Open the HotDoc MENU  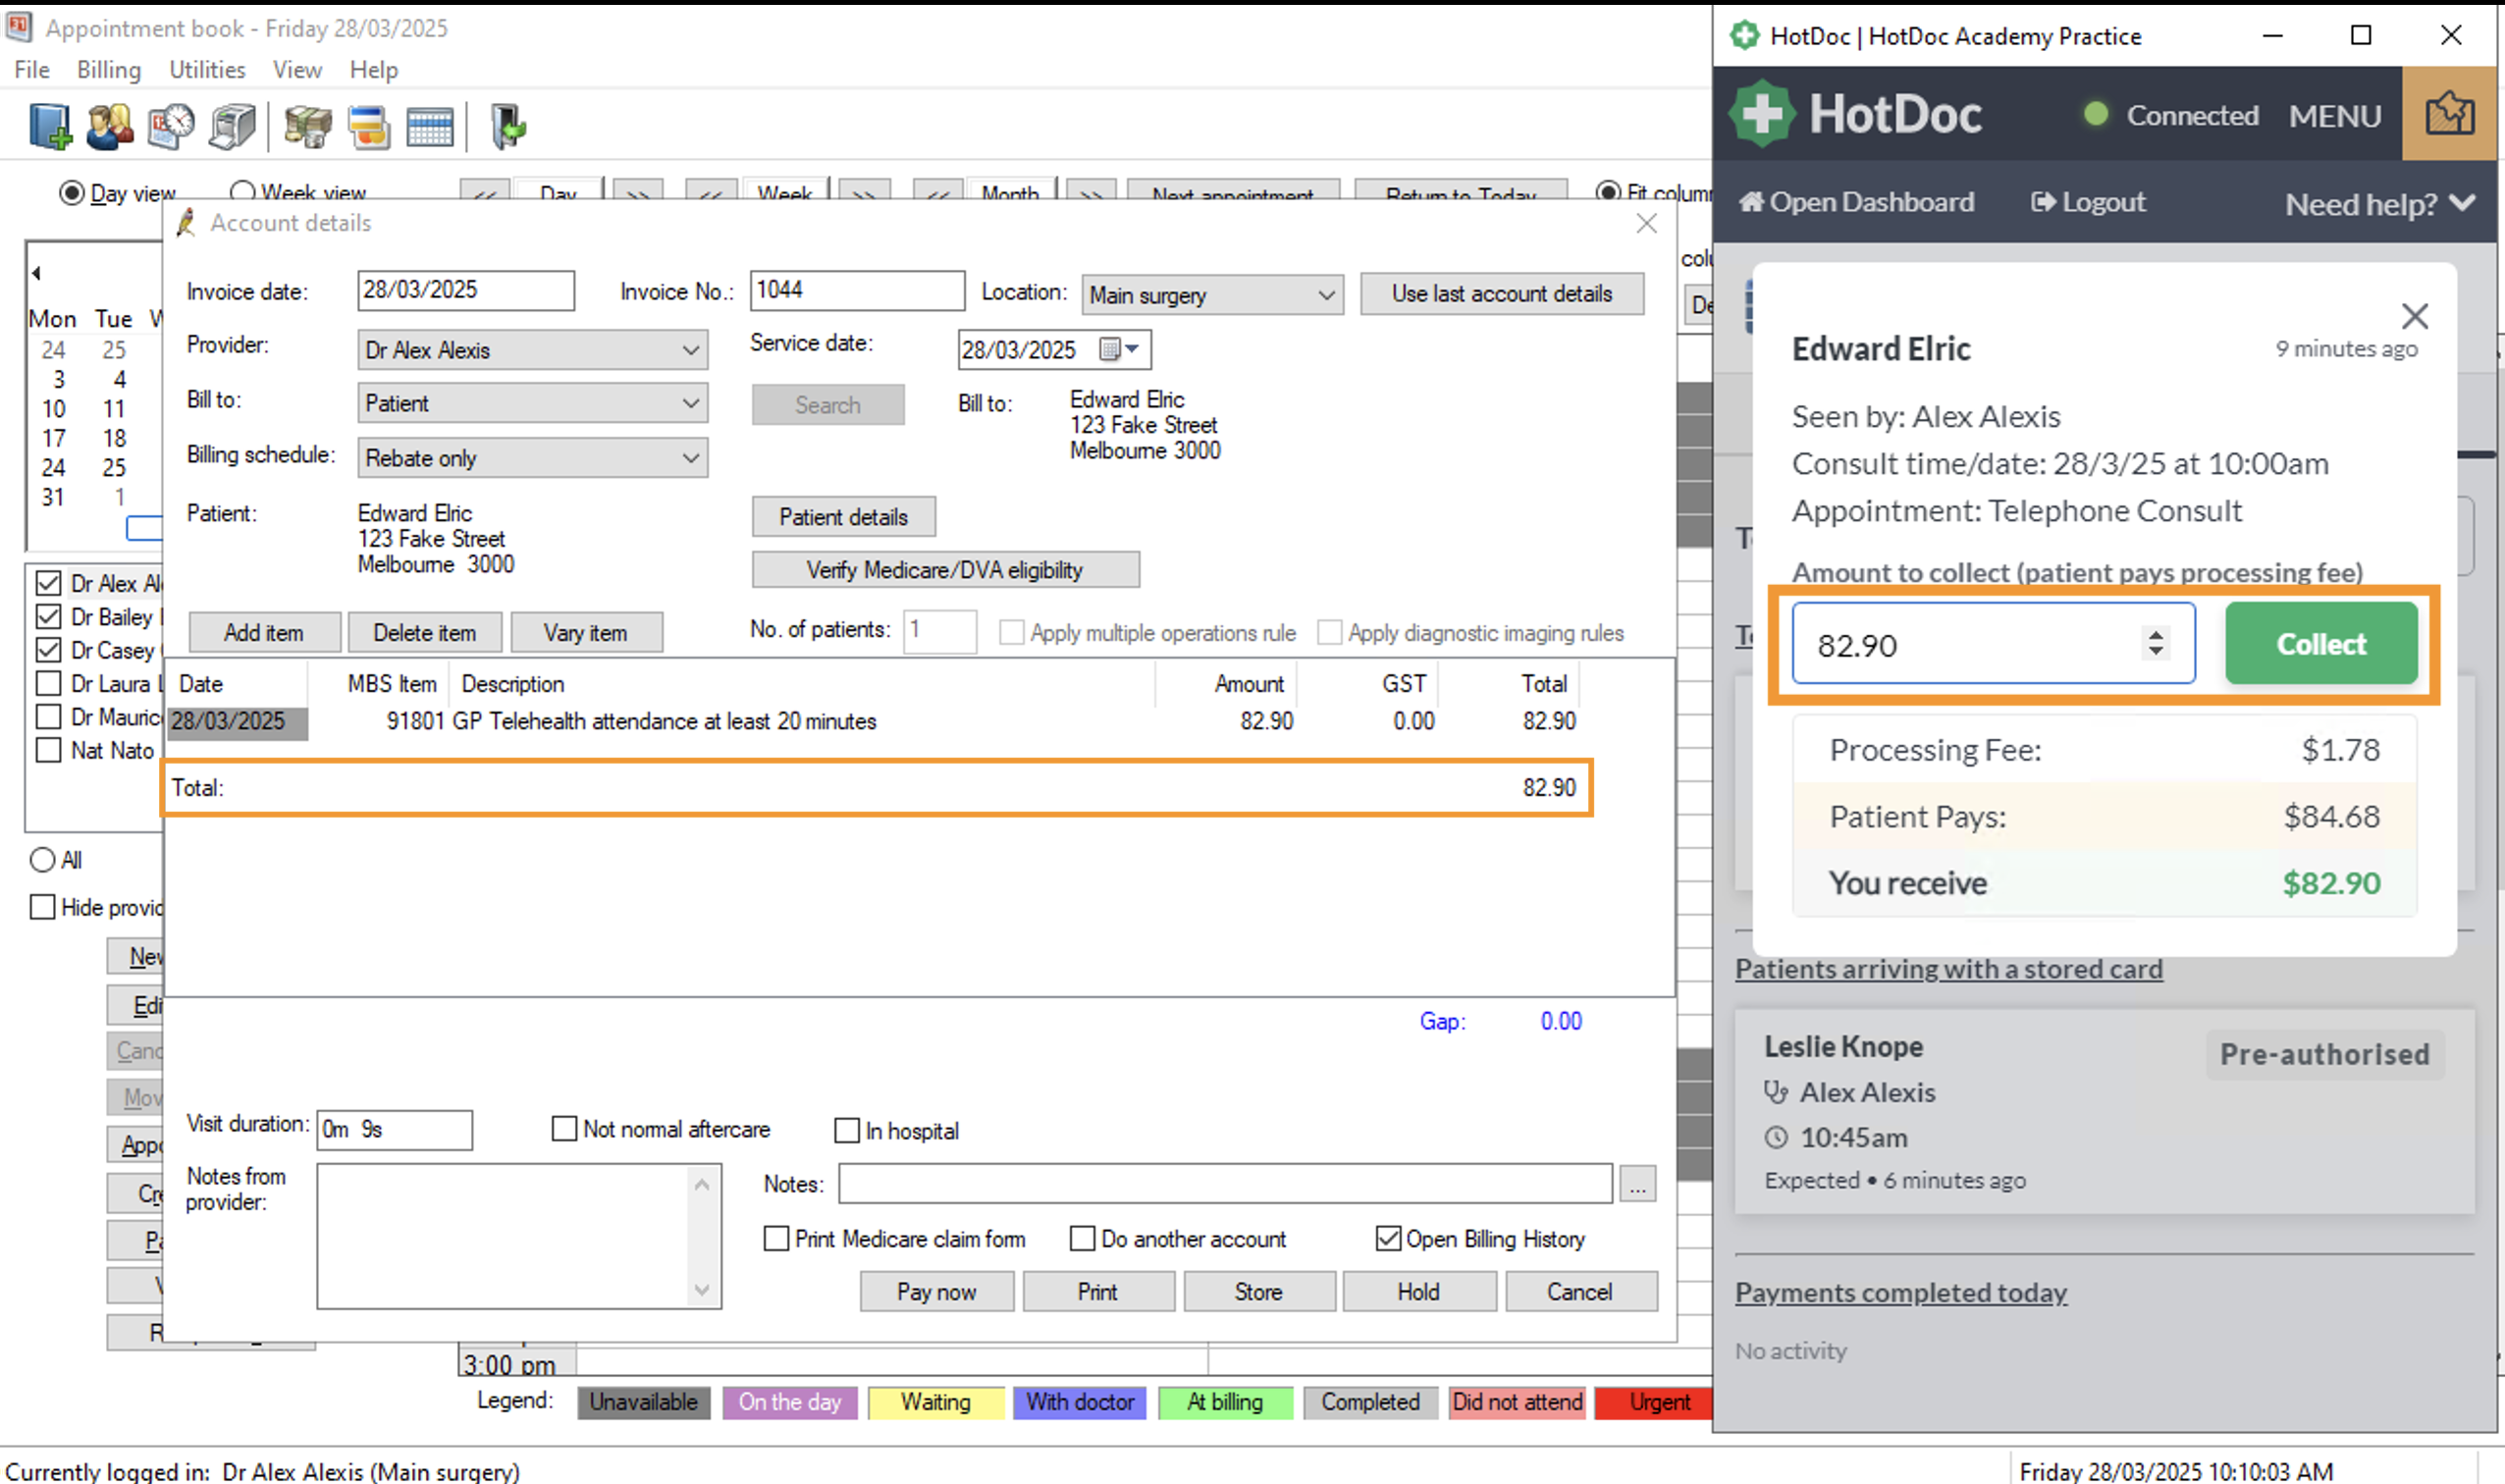coord(2335,116)
